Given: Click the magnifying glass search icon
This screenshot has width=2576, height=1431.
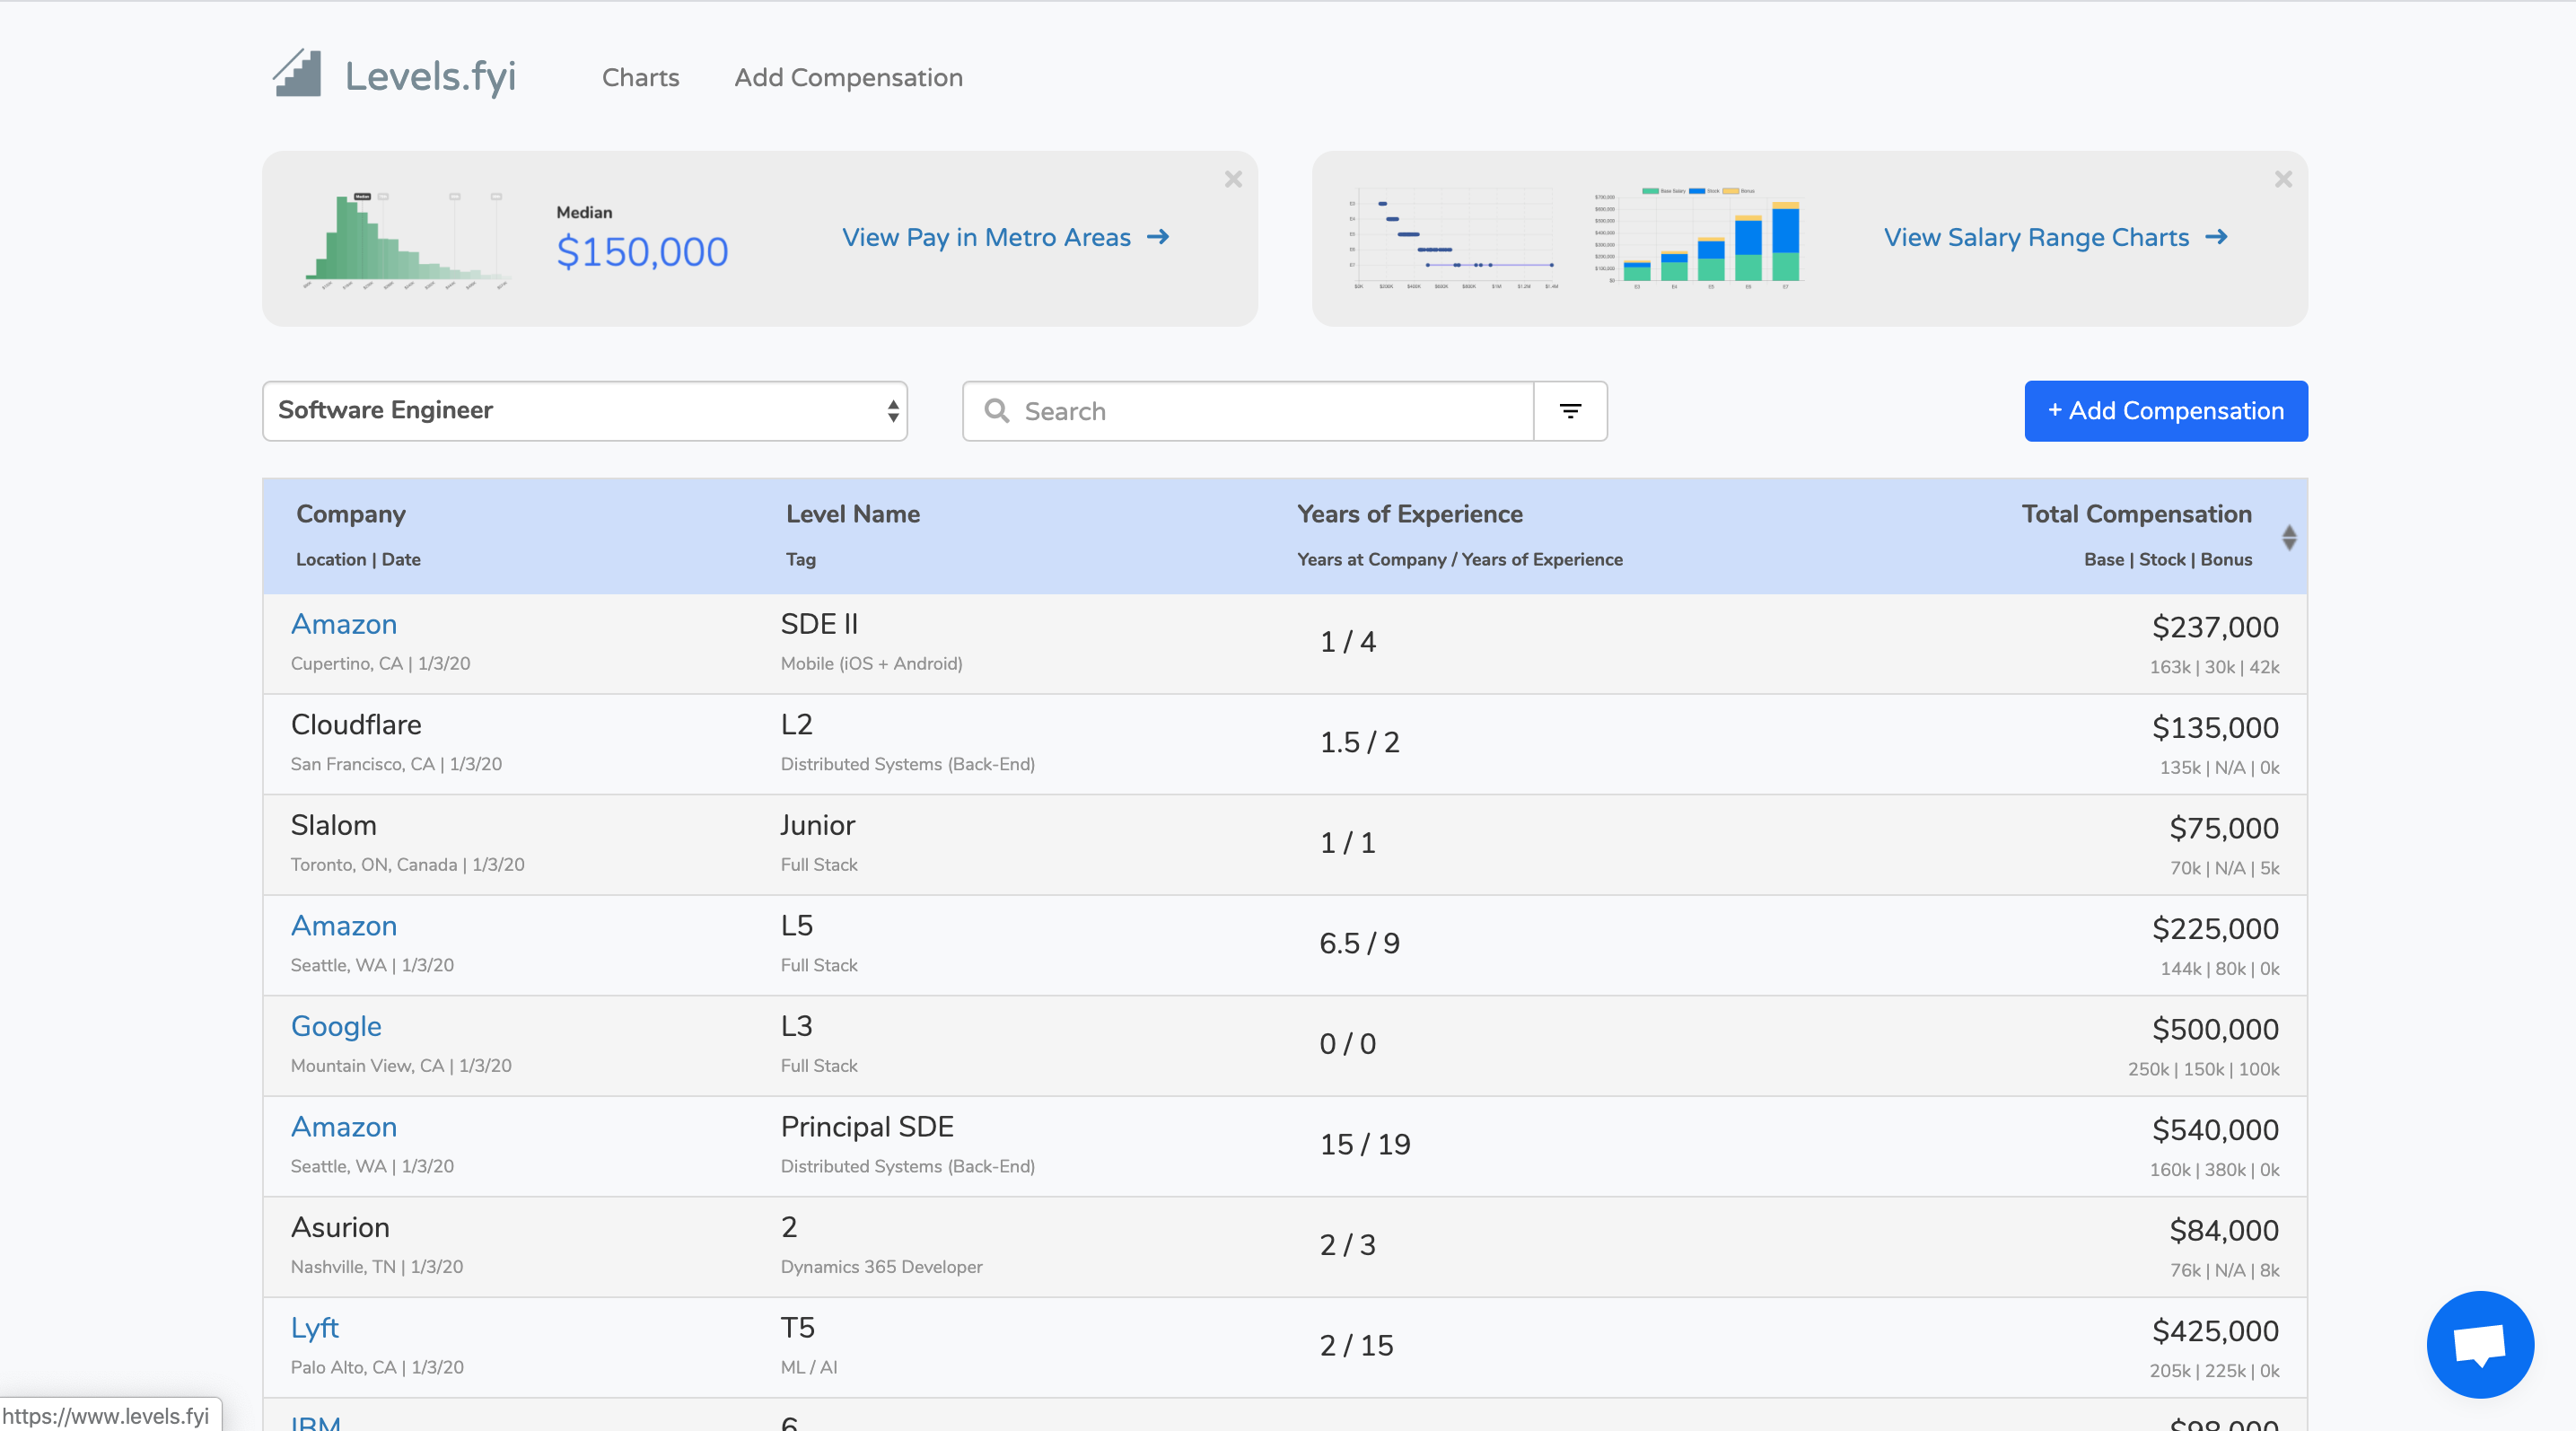Looking at the screenshot, I should (996, 411).
